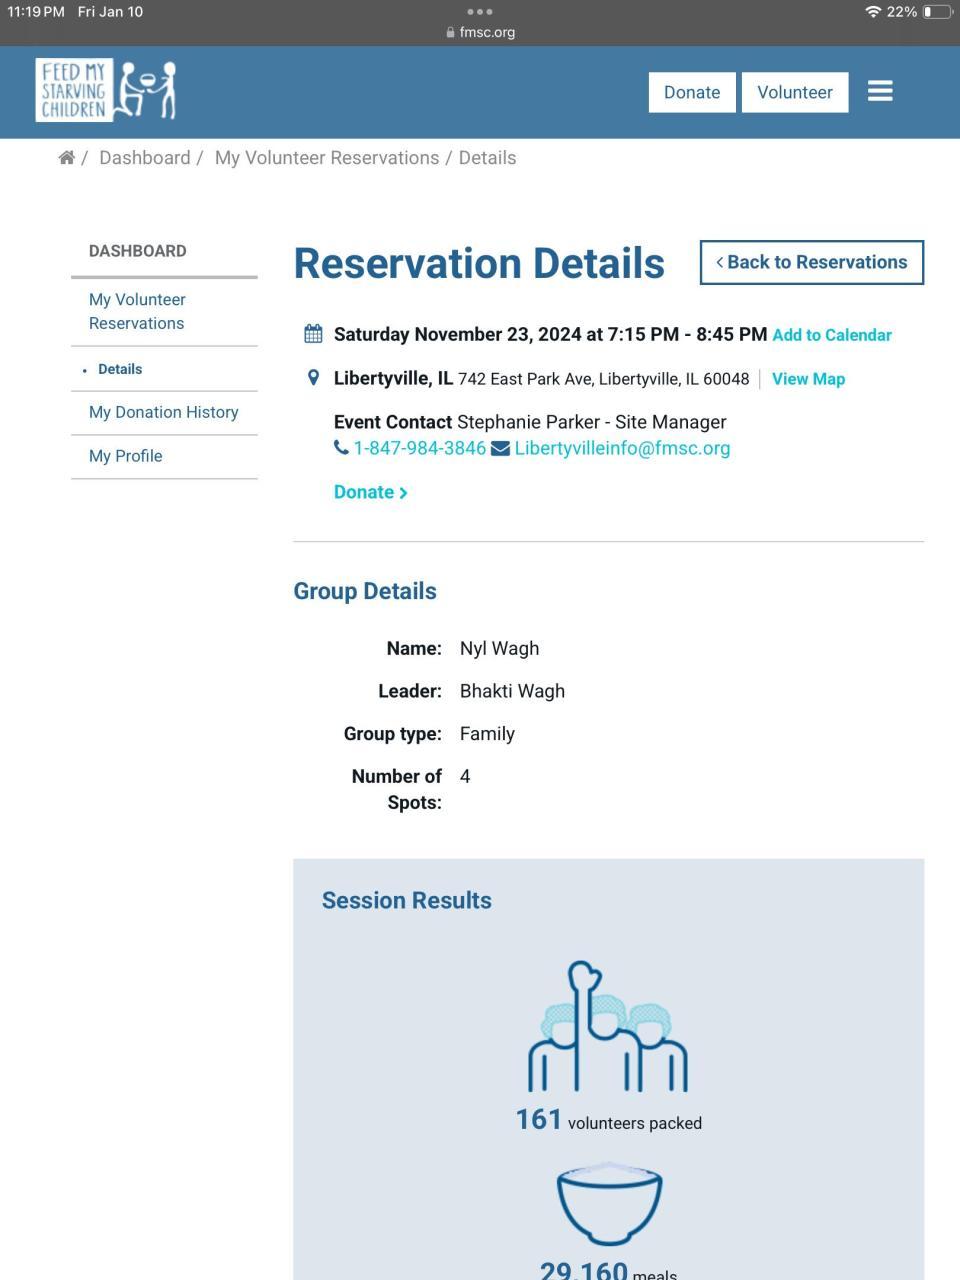
Task: Go back using Back to Reservations
Action: pyautogui.click(x=811, y=262)
